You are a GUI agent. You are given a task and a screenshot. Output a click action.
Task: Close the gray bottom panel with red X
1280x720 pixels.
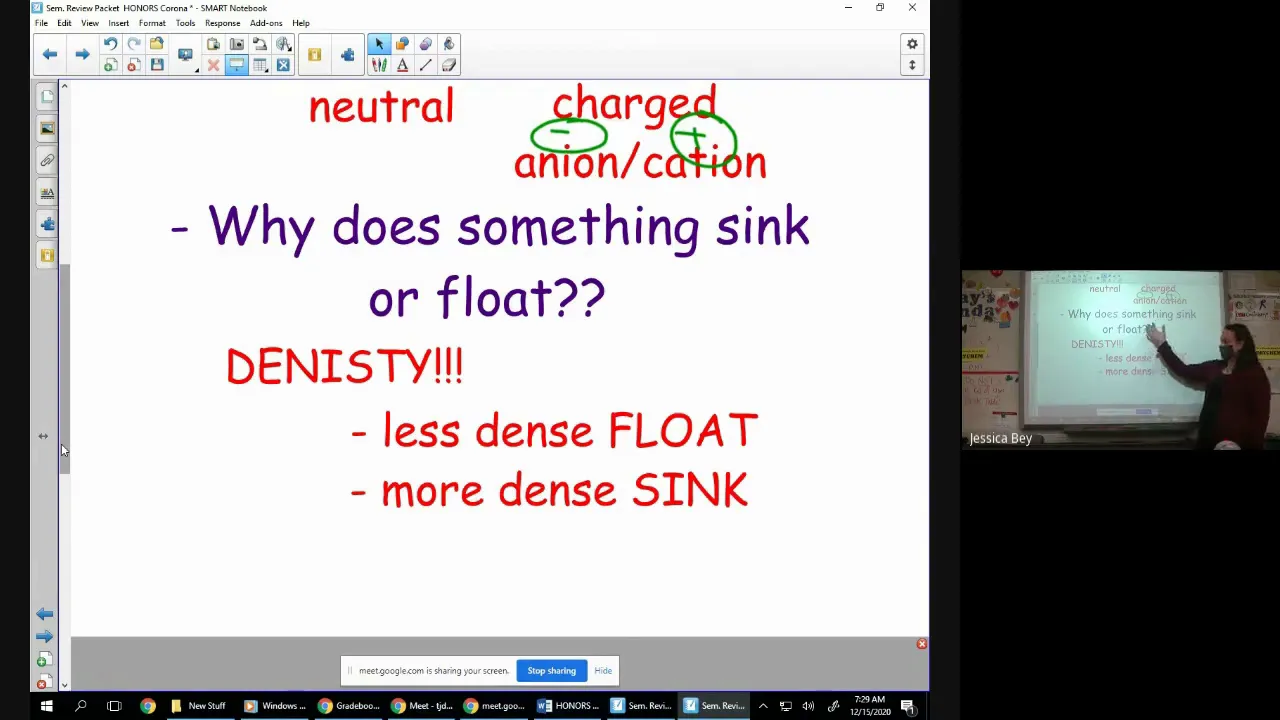(x=922, y=644)
